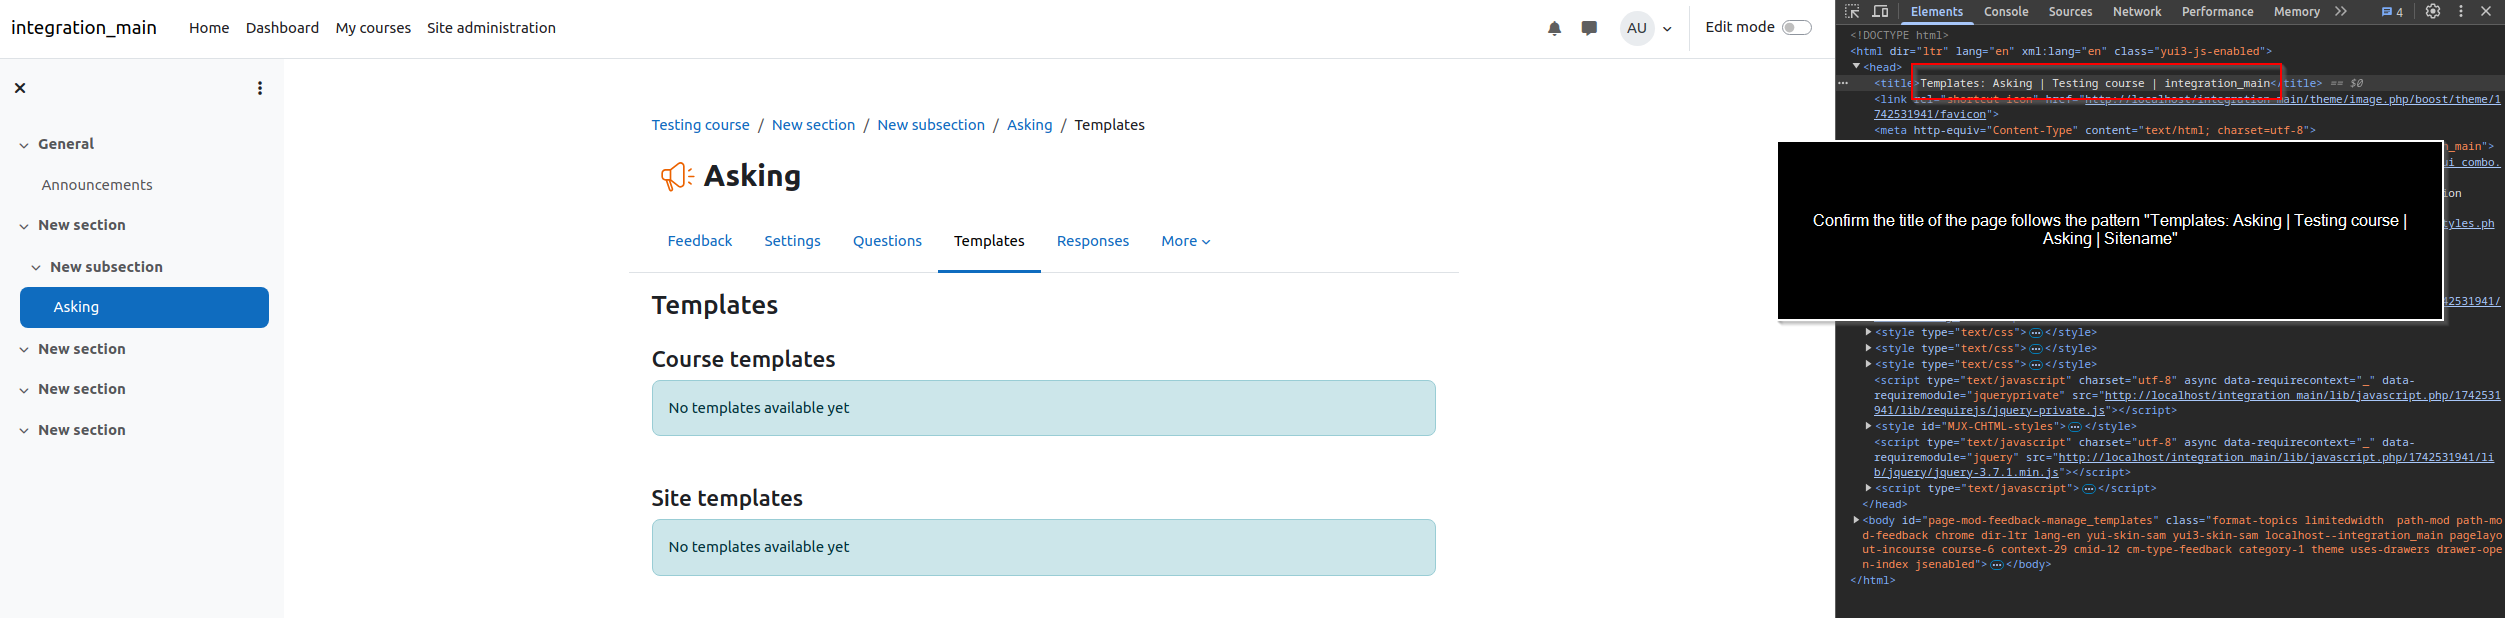The image size is (2505, 618).
Task: Select the closing head tag line
Action: coord(1884,504)
